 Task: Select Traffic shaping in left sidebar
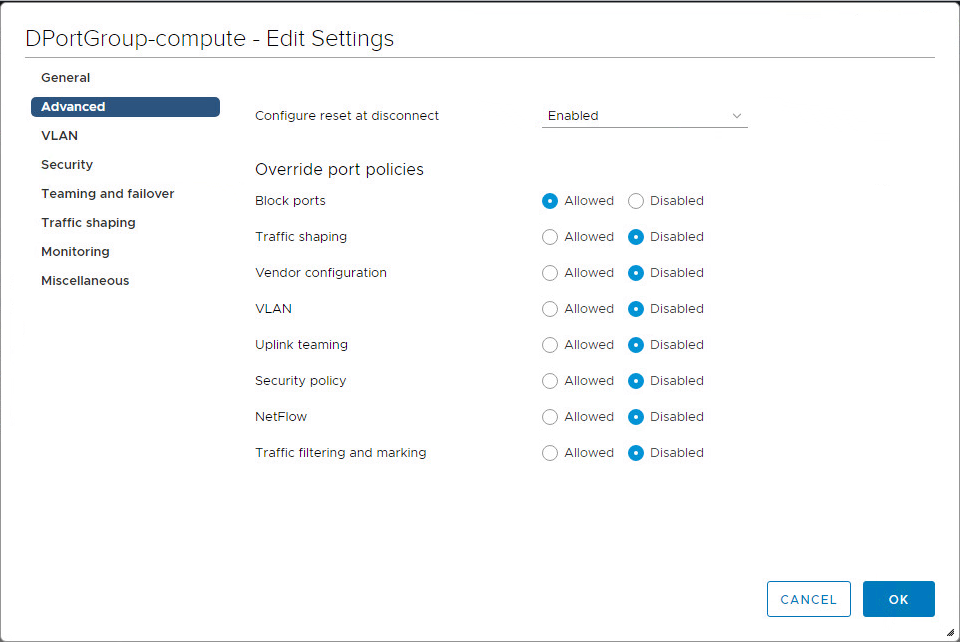coord(88,223)
